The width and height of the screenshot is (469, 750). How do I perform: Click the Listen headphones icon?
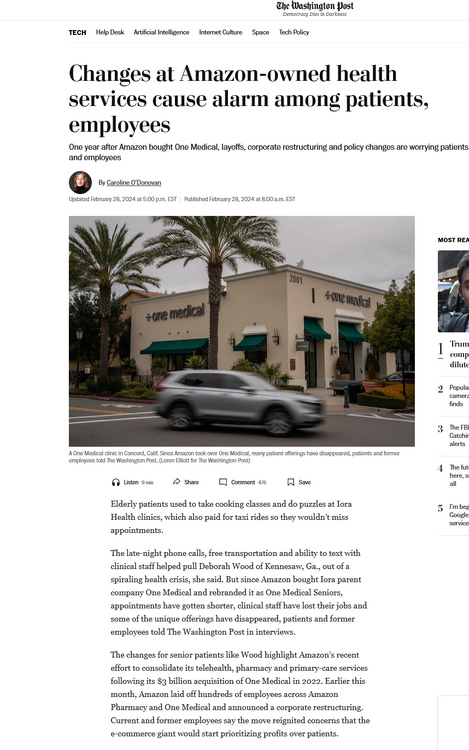(116, 482)
